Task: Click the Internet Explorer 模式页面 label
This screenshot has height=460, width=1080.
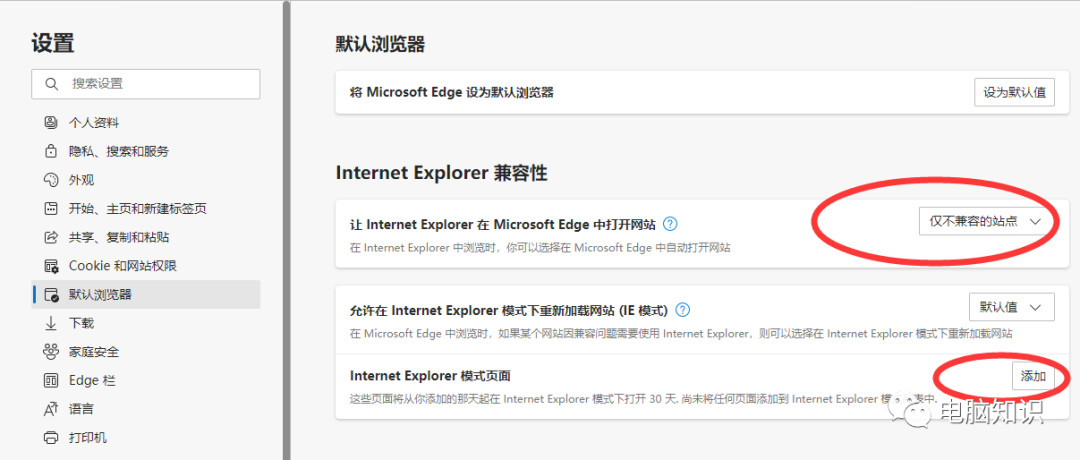Action: pyautogui.click(x=430, y=376)
